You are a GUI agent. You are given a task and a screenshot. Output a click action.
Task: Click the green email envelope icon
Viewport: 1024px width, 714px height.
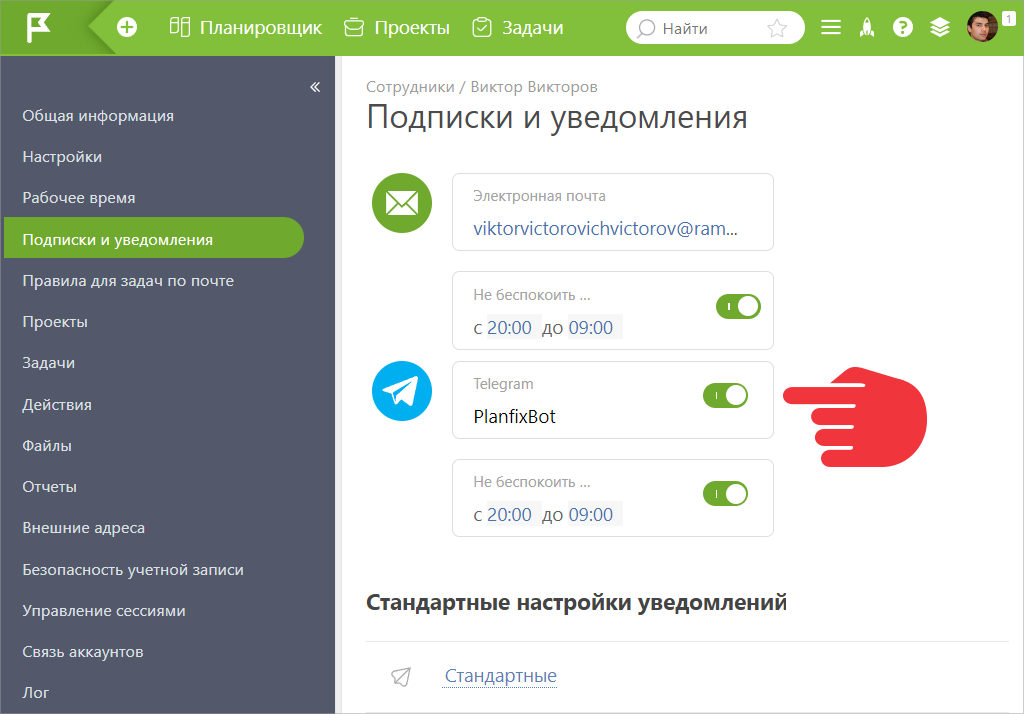402,203
